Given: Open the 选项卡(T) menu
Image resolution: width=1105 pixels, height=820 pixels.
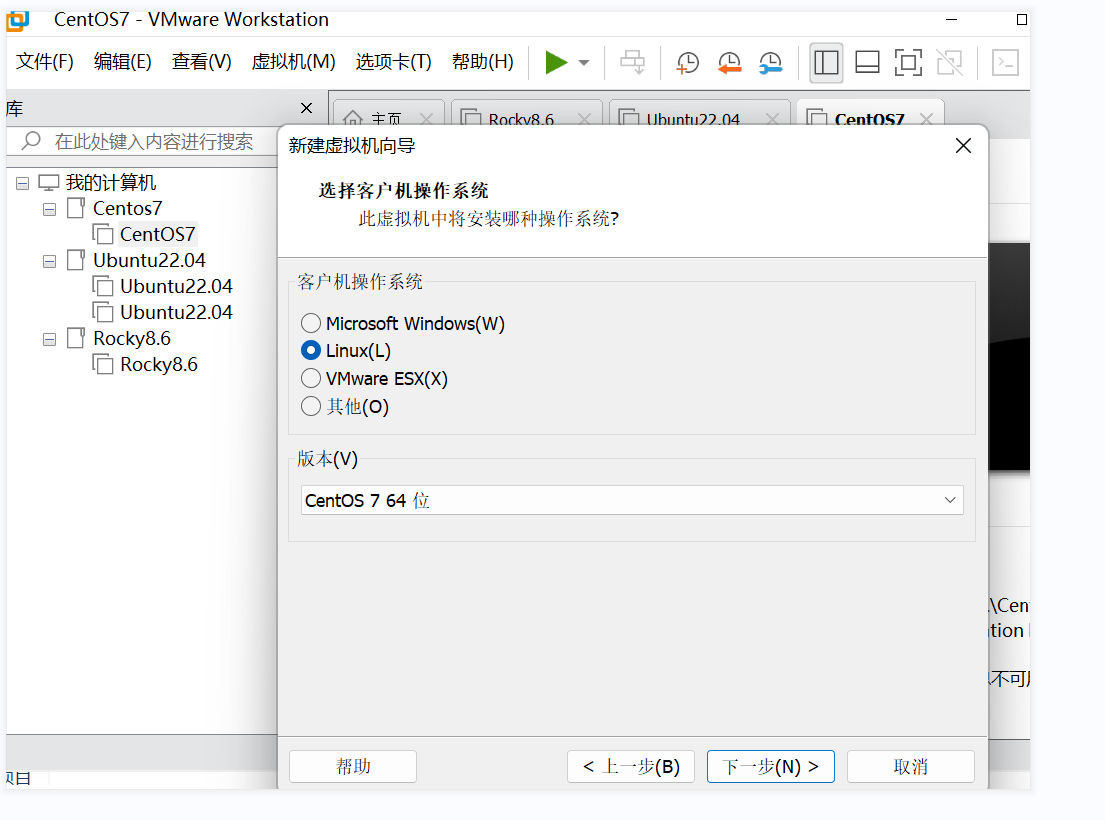Looking at the screenshot, I should [x=393, y=62].
